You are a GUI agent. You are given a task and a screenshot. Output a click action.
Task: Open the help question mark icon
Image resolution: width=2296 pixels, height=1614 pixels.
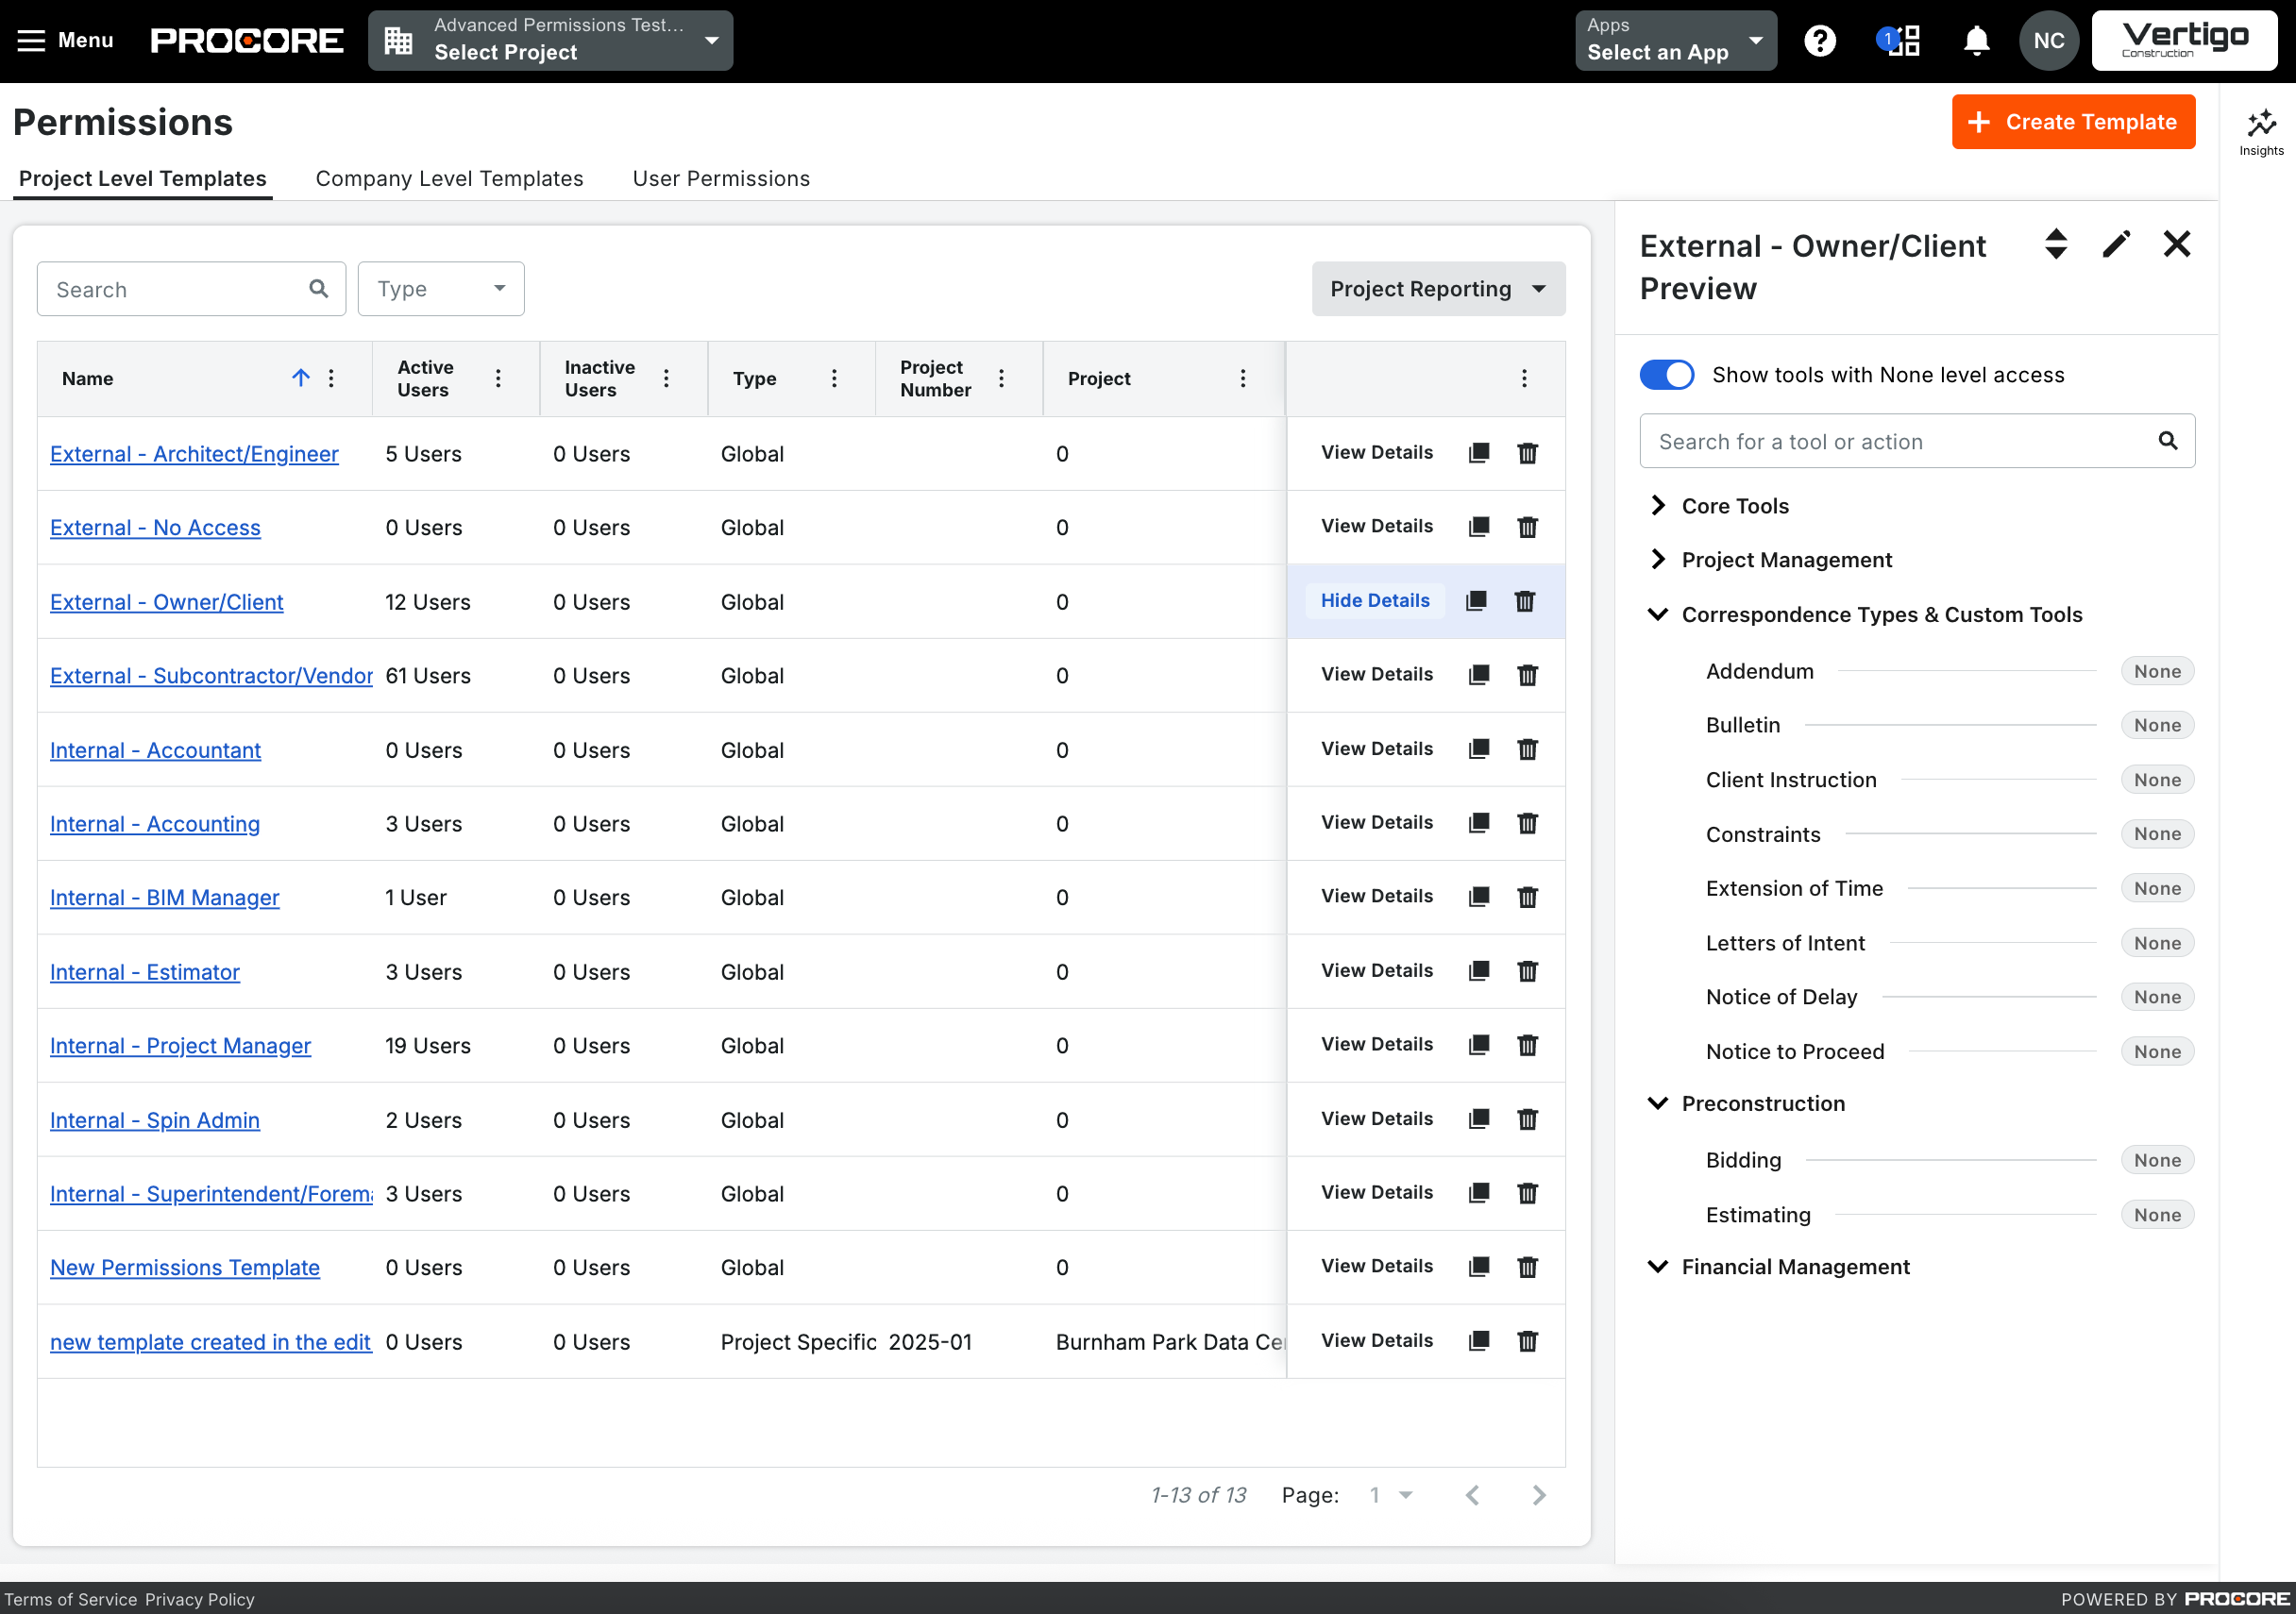pos(1819,41)
